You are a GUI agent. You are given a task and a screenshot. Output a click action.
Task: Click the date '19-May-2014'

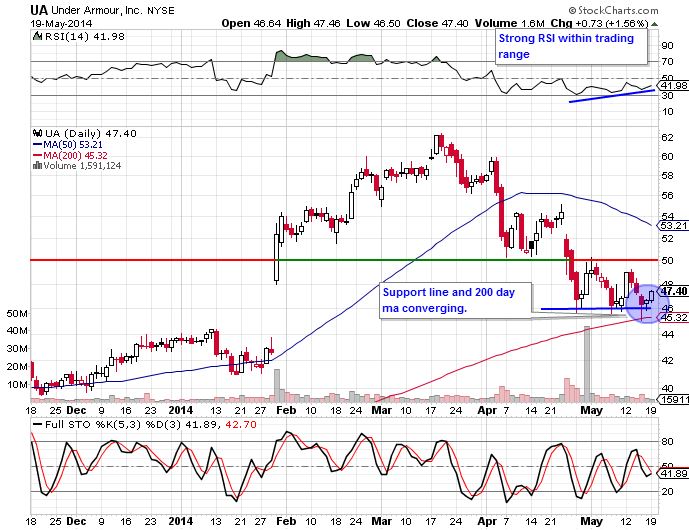click(61, 24)
